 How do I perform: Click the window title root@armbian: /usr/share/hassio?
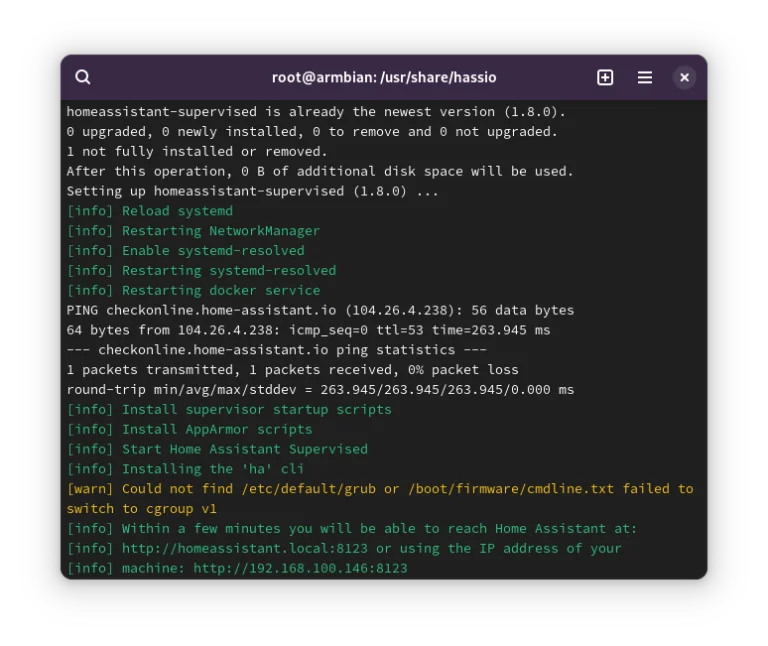(x=384, y=77)
